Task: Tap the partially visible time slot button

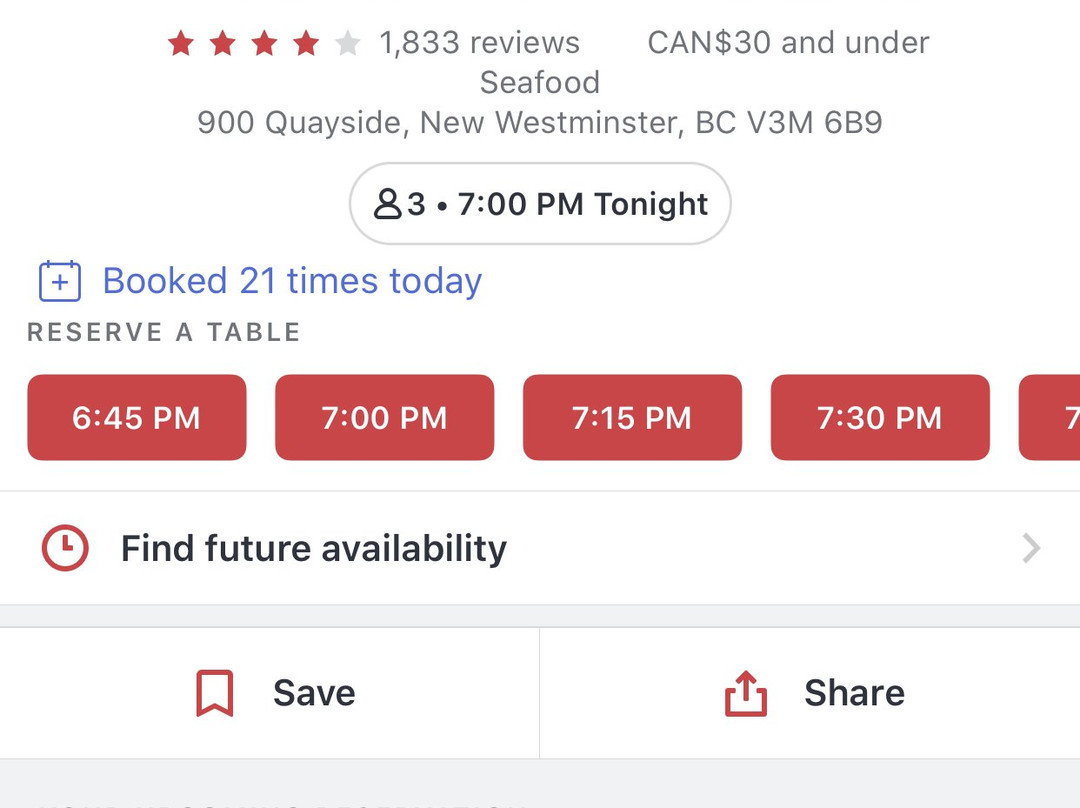Action: click(x=1050, y=417)
